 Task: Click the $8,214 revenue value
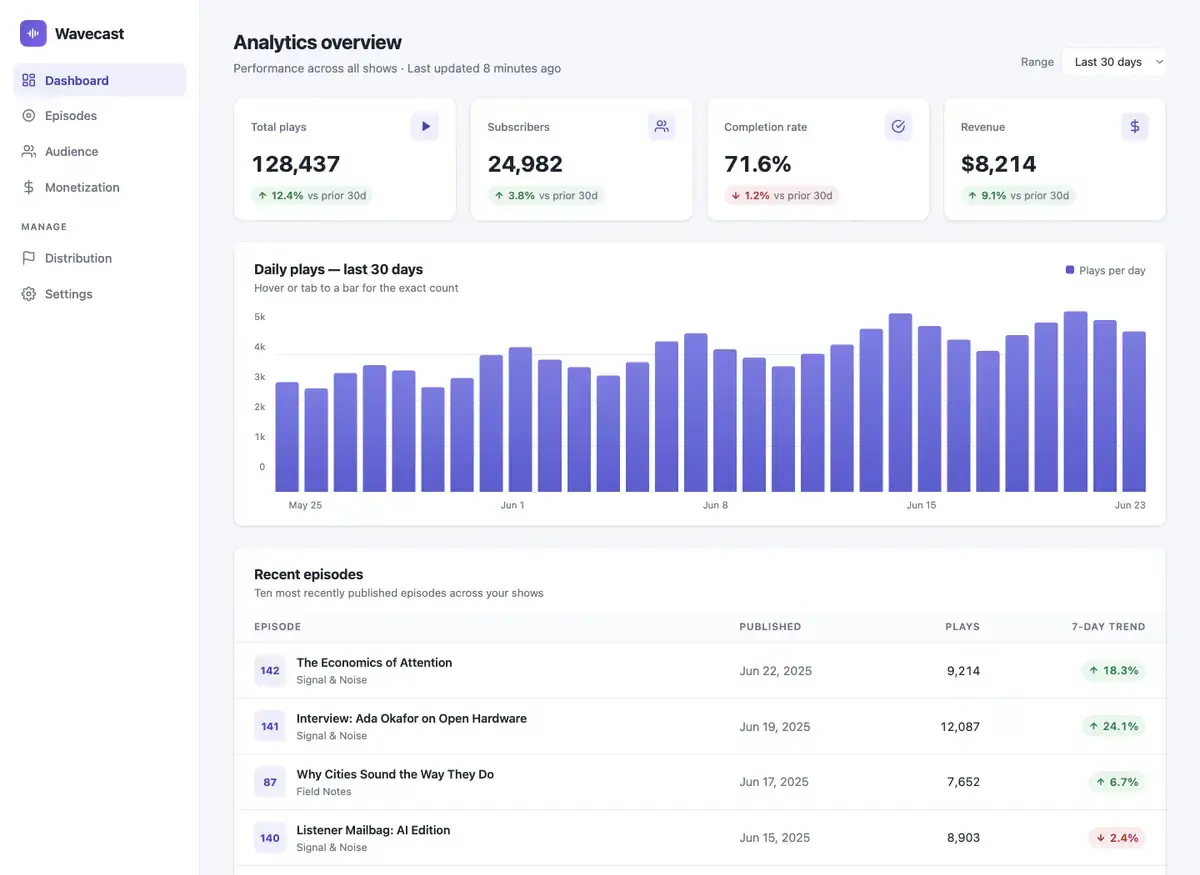(999, 164)
